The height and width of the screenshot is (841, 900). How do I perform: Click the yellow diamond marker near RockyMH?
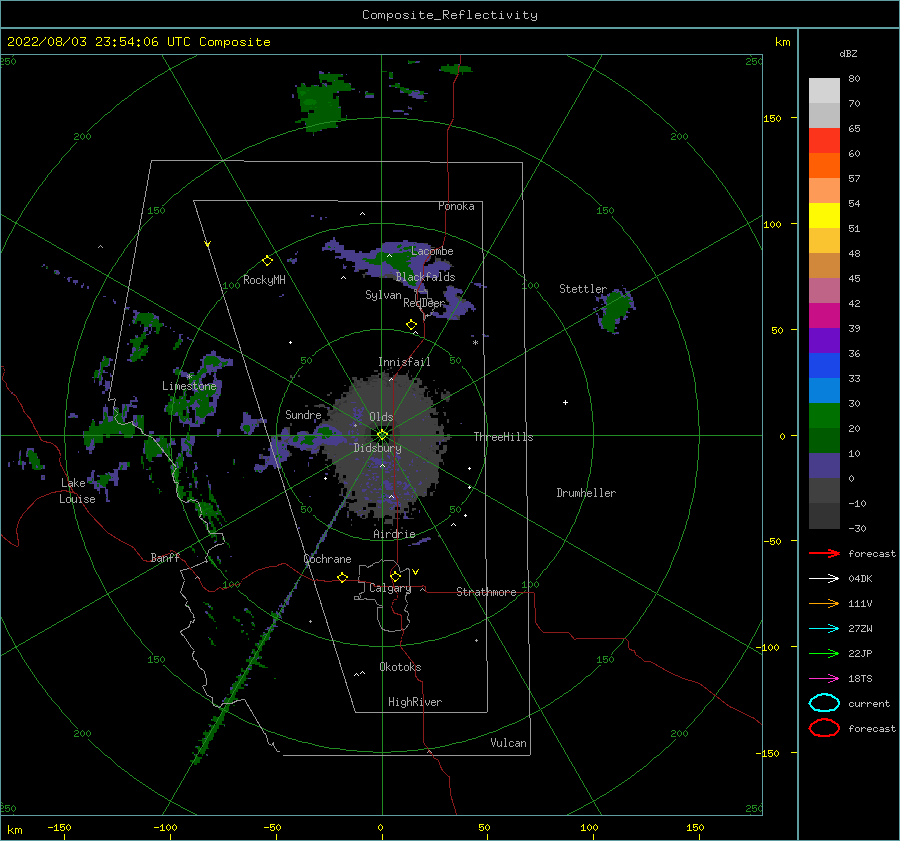pyautogui.click(x=267, y=261)
